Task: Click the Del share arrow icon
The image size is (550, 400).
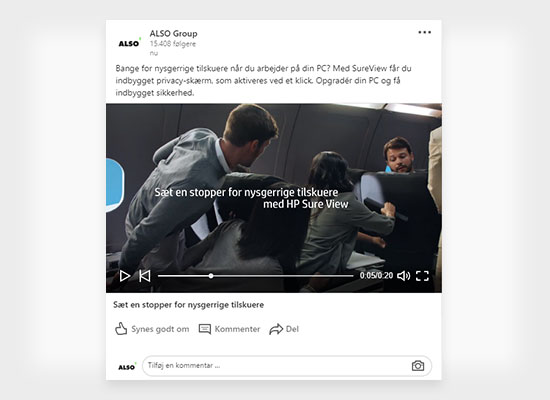Action: [276, 329]
